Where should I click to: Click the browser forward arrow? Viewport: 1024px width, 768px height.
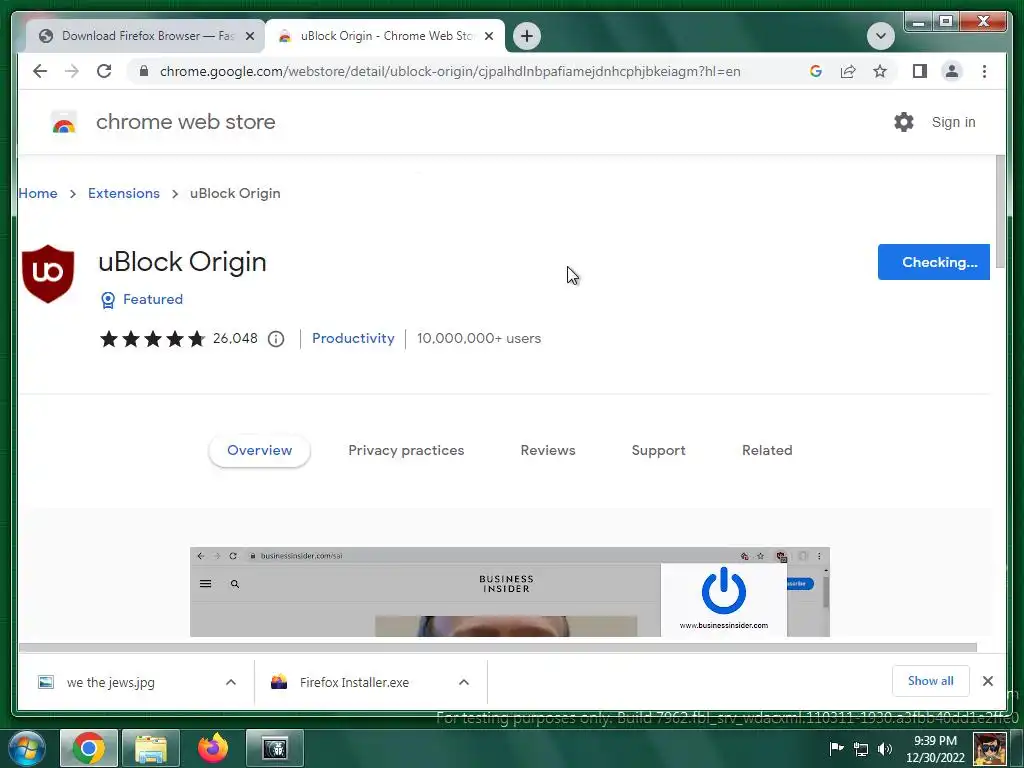click(x=72, y=71)
